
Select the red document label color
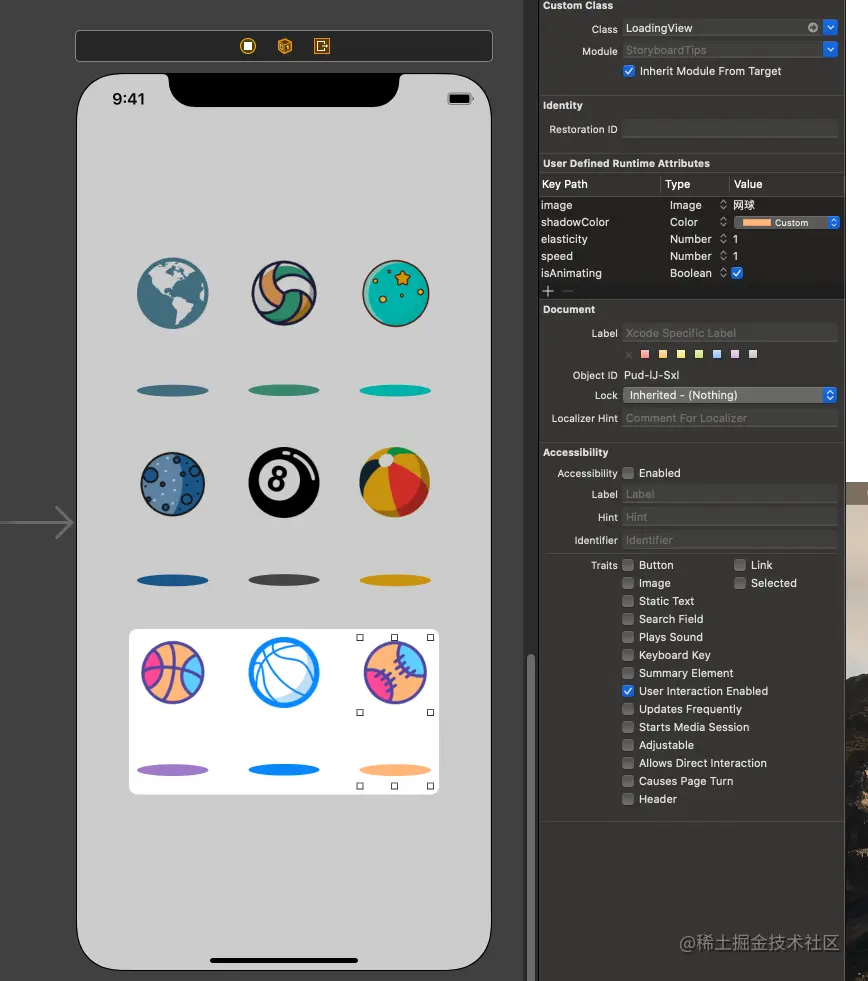click(x=645, y=354)
